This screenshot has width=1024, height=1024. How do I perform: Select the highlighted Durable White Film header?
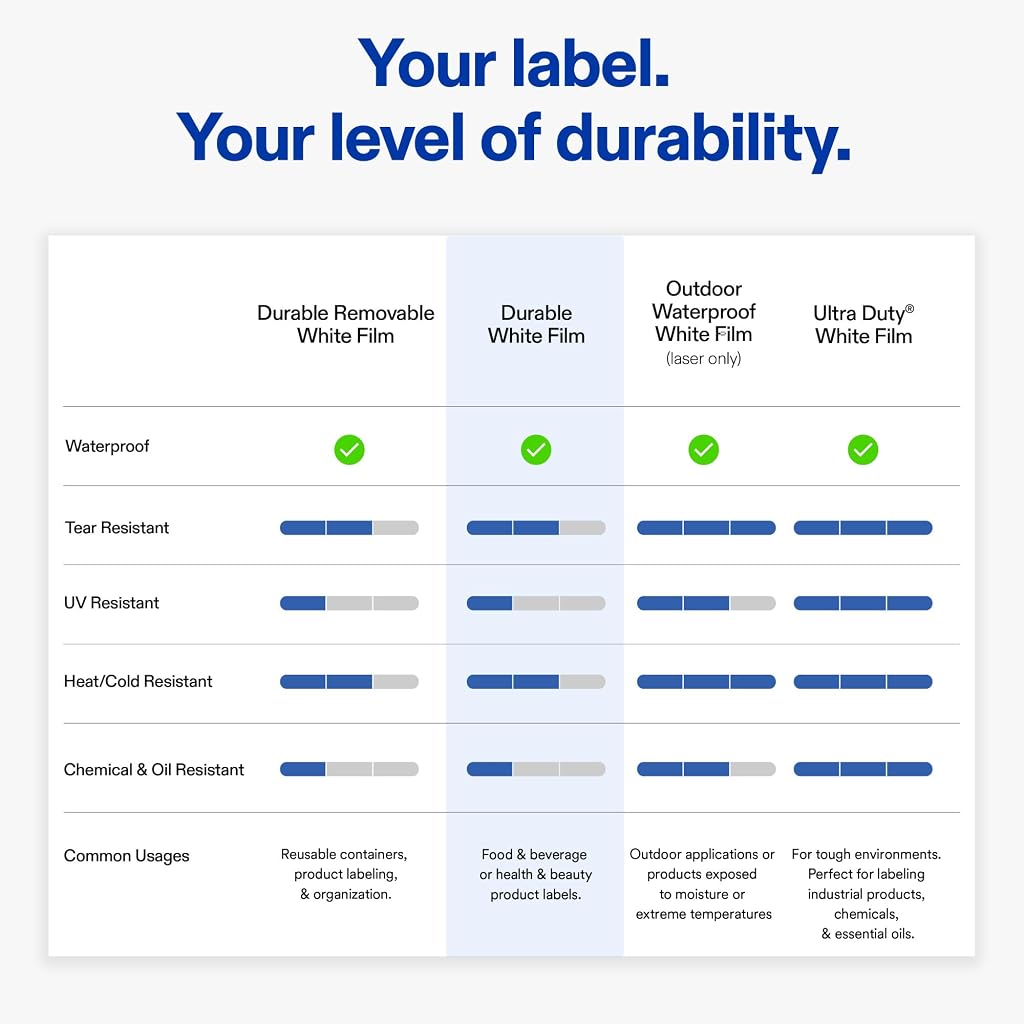tap(536, 324)
